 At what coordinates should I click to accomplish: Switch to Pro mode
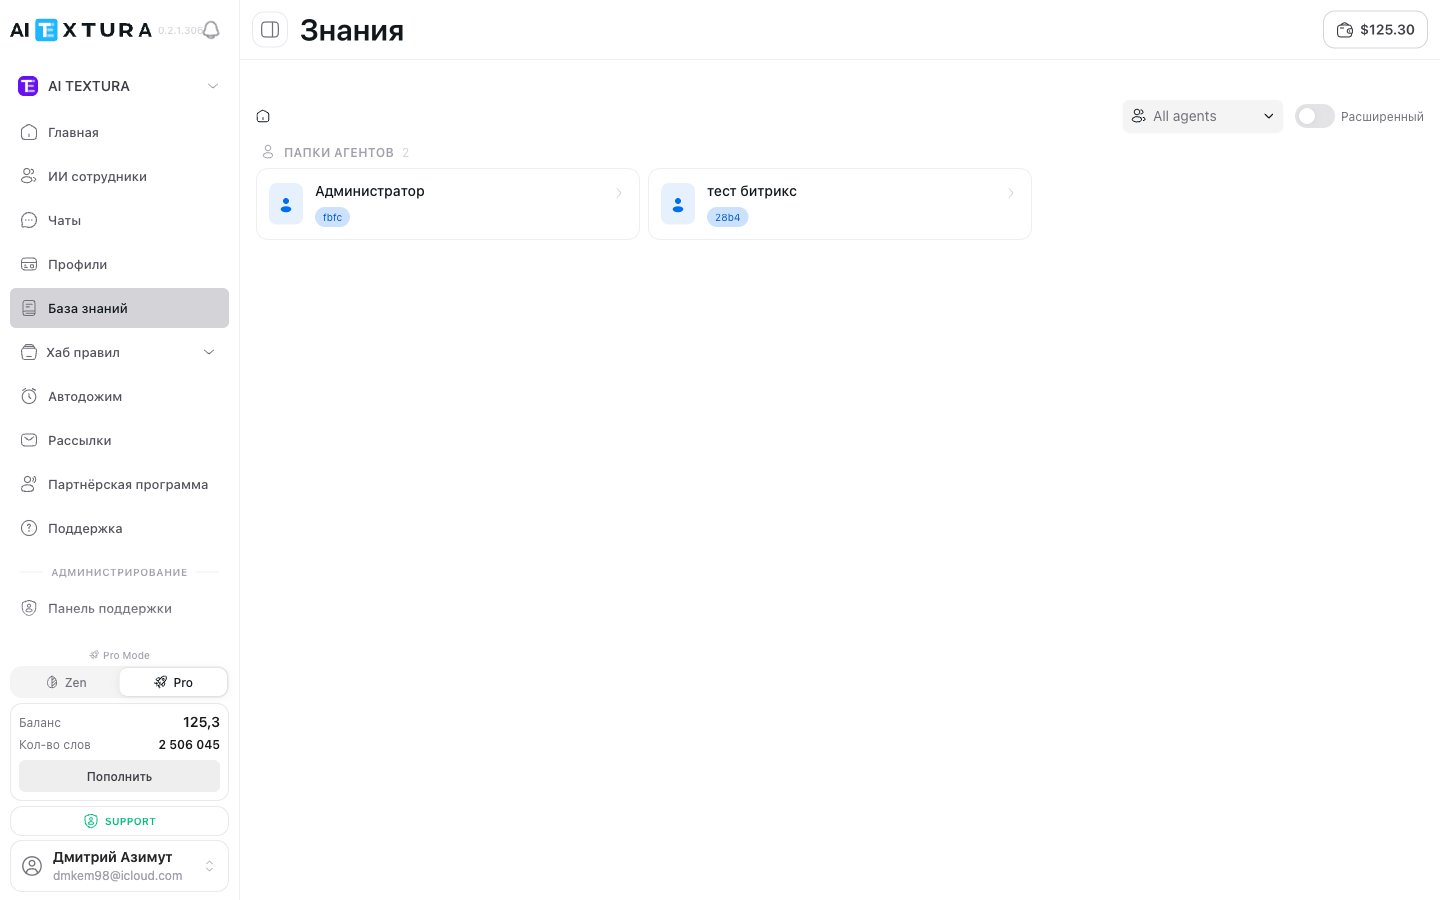[173, 682]
